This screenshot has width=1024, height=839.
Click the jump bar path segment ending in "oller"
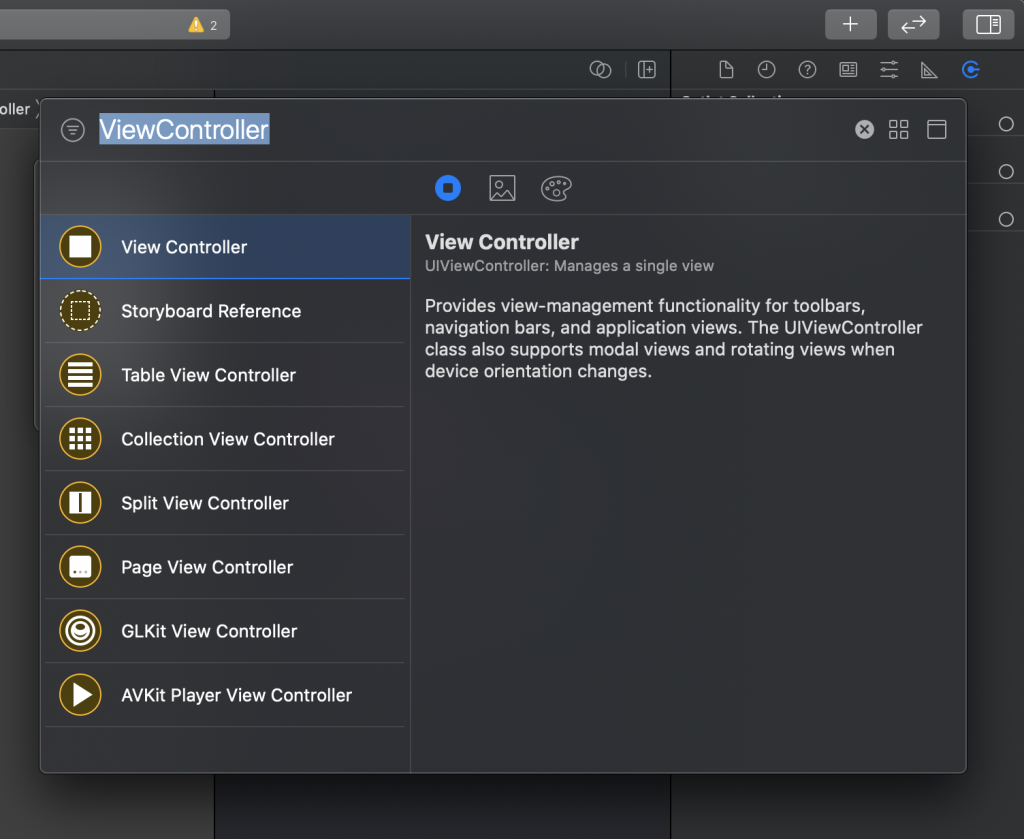[x=15, y=109]
